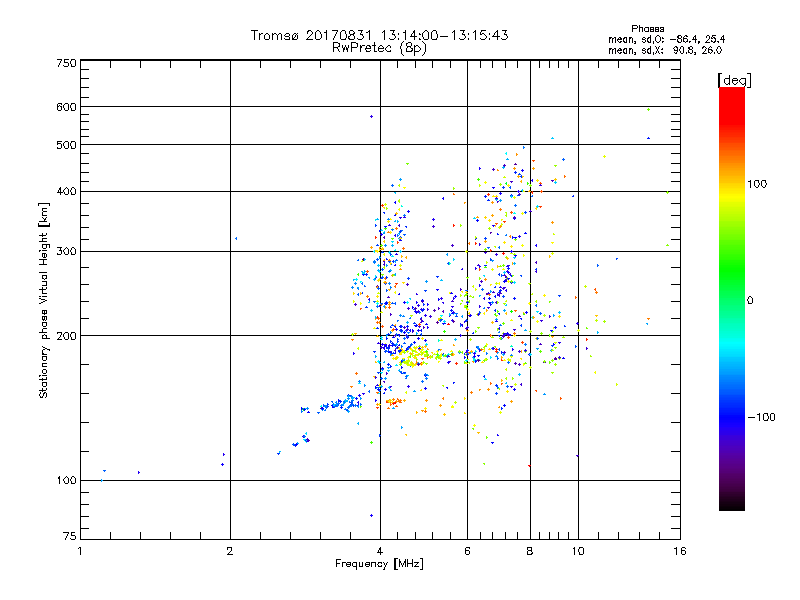Click the '16' x-axis tick label

point(680,551)
